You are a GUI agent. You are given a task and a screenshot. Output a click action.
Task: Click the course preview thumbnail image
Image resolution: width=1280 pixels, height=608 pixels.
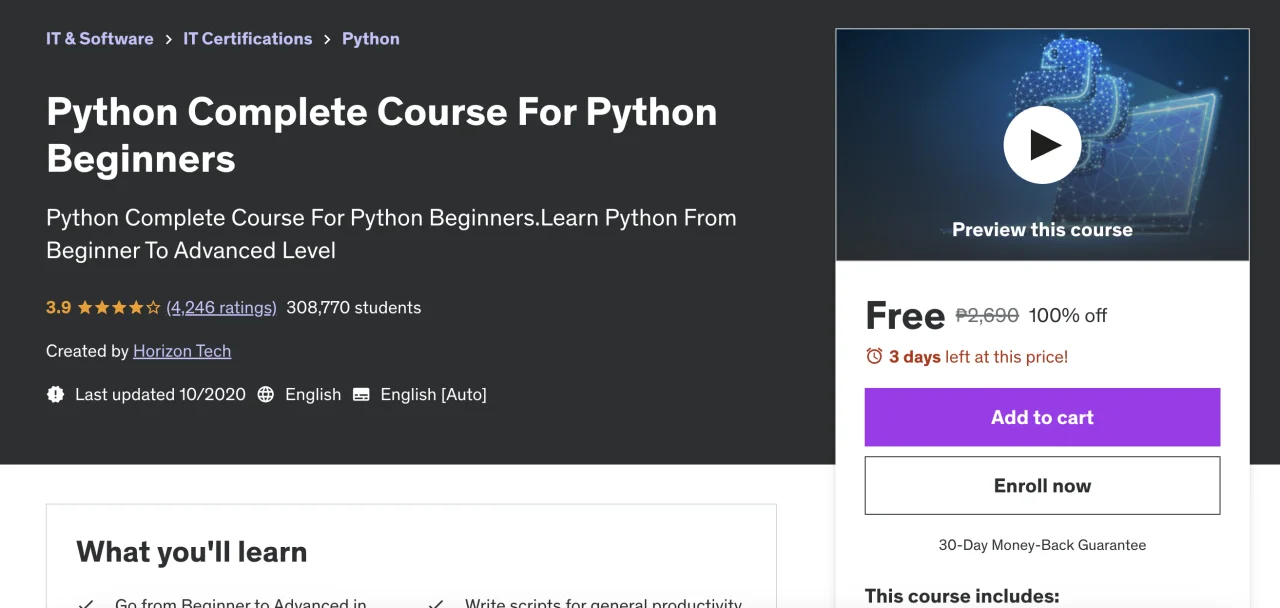[x=1042, y=145]
